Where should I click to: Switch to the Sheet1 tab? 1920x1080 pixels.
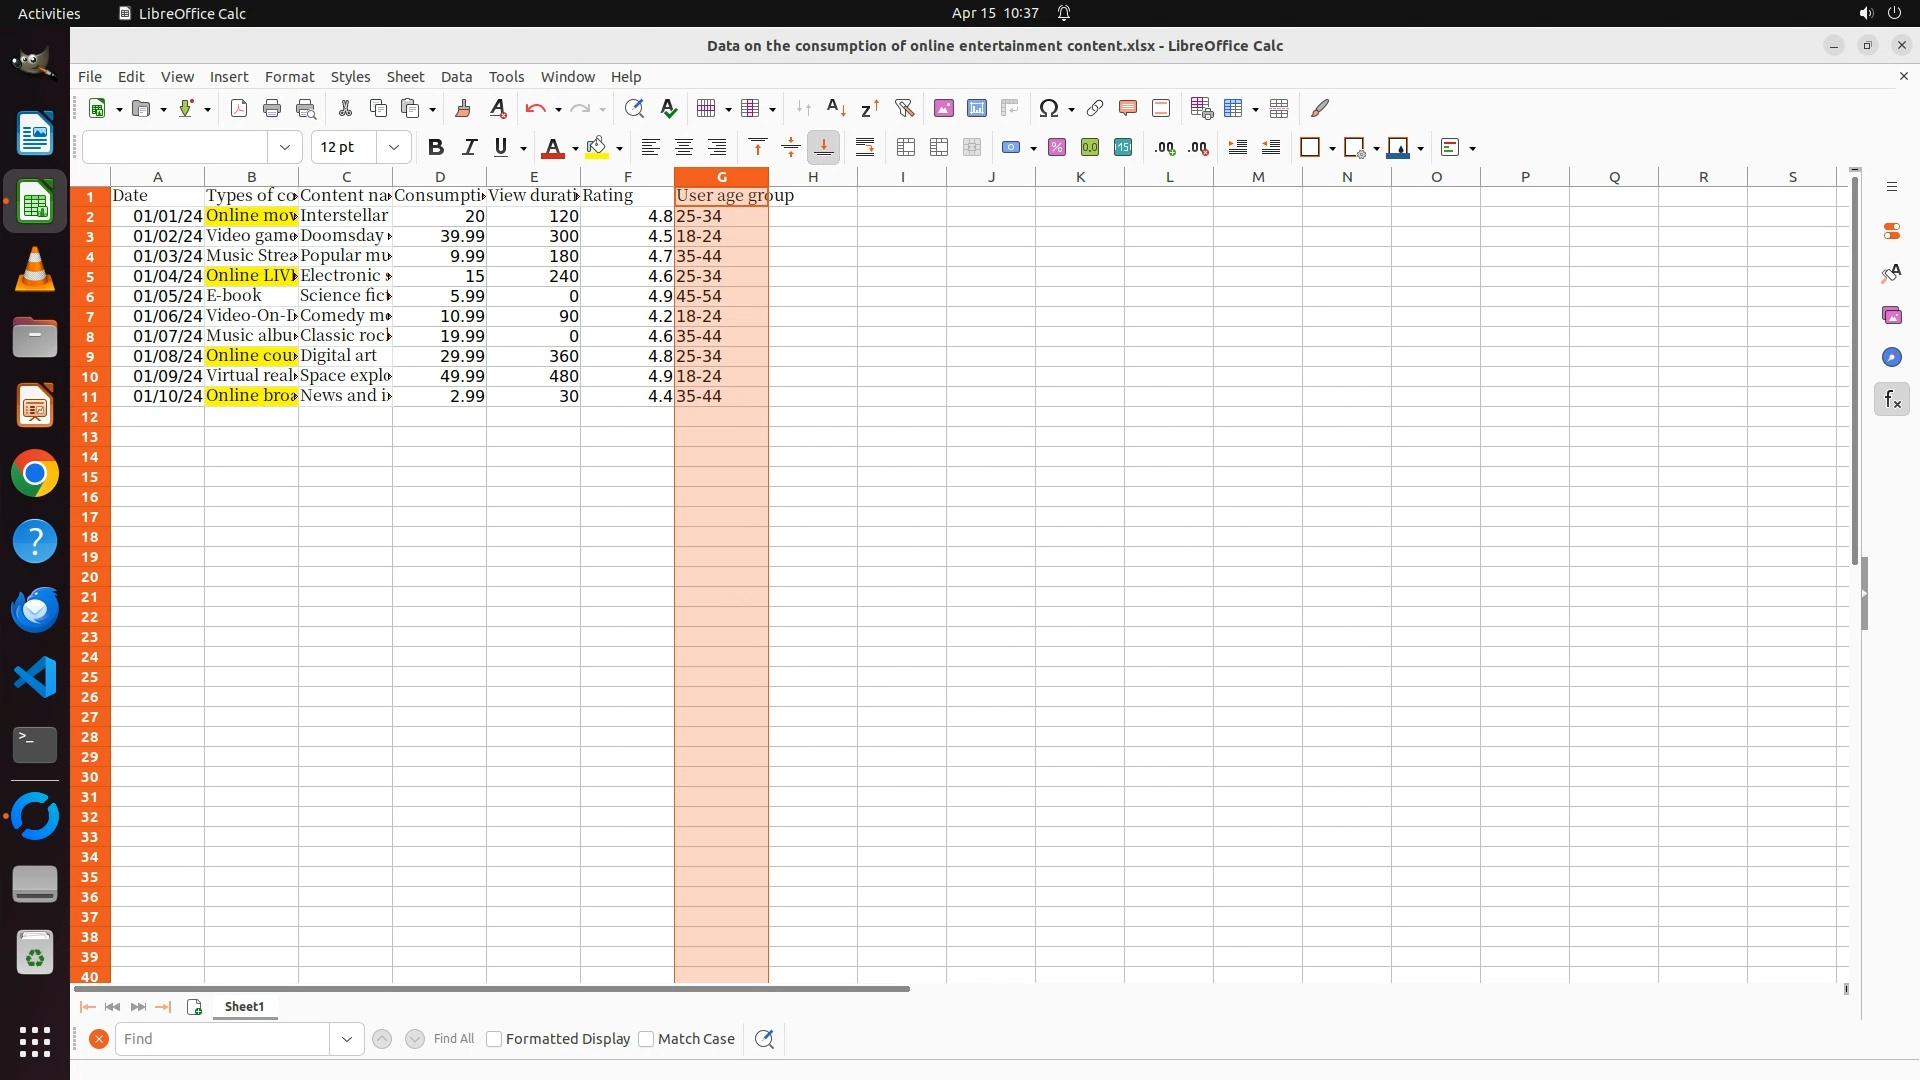point(244,1006)
